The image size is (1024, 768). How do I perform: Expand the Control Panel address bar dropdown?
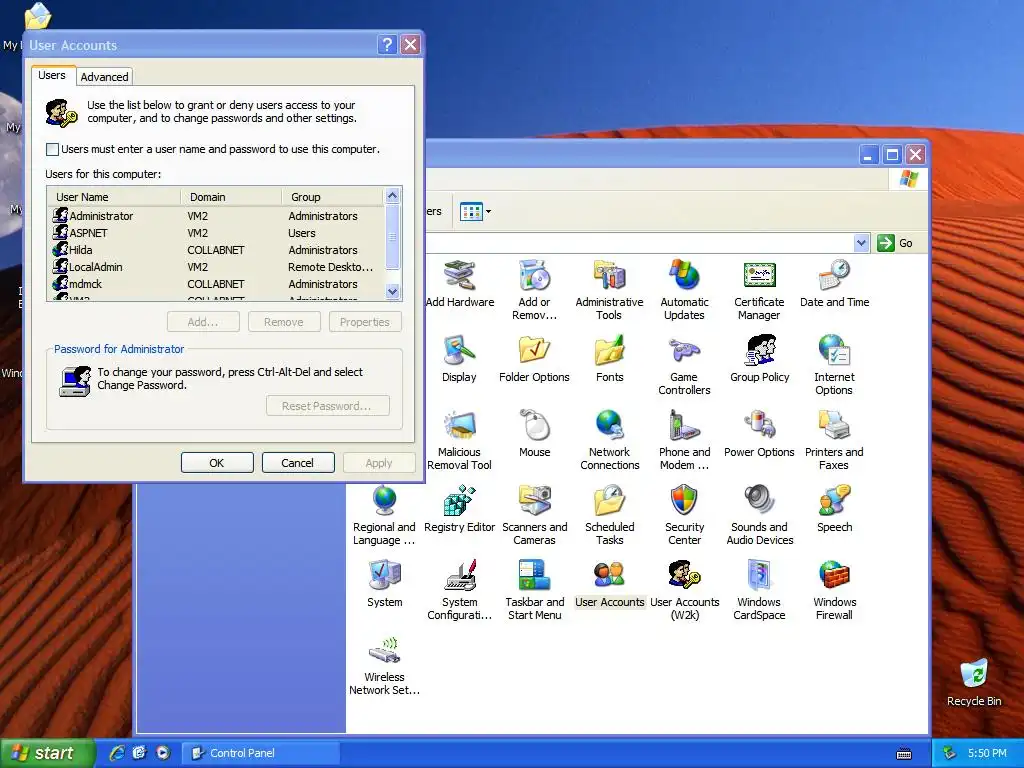861,243
